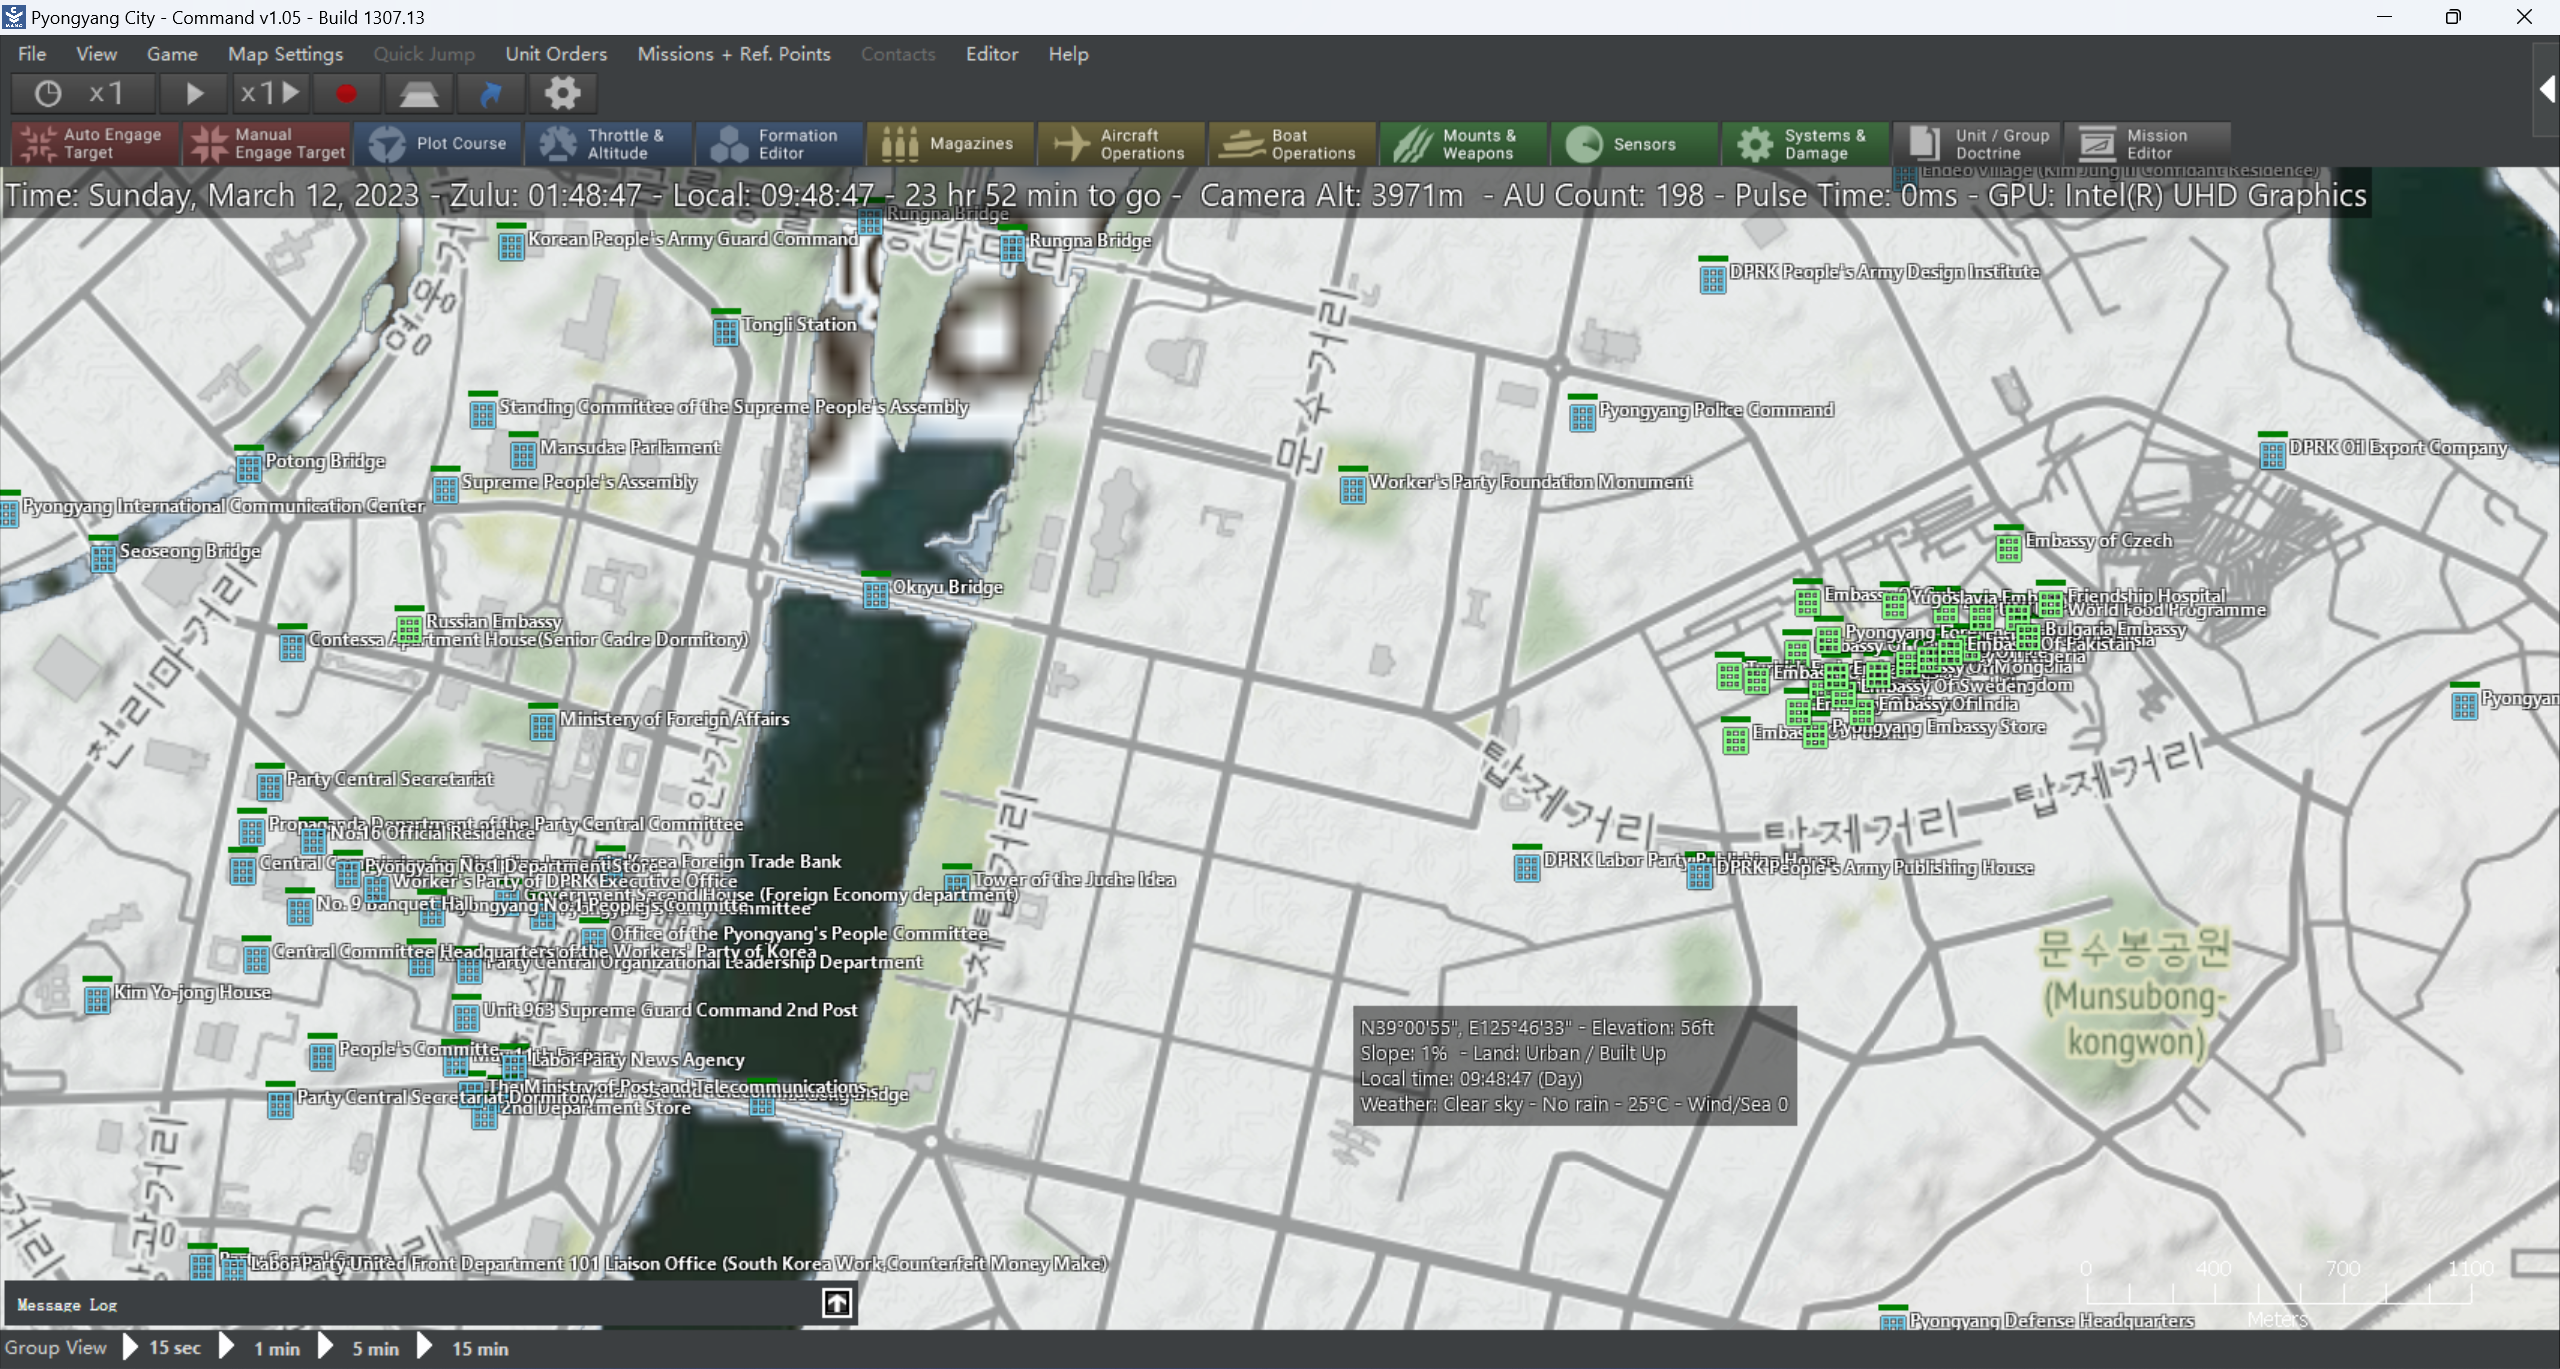The width and height of the screenshot is (2560, 1369).
Task: Open Throttle & Altitude panel
Action: (609, 143)
